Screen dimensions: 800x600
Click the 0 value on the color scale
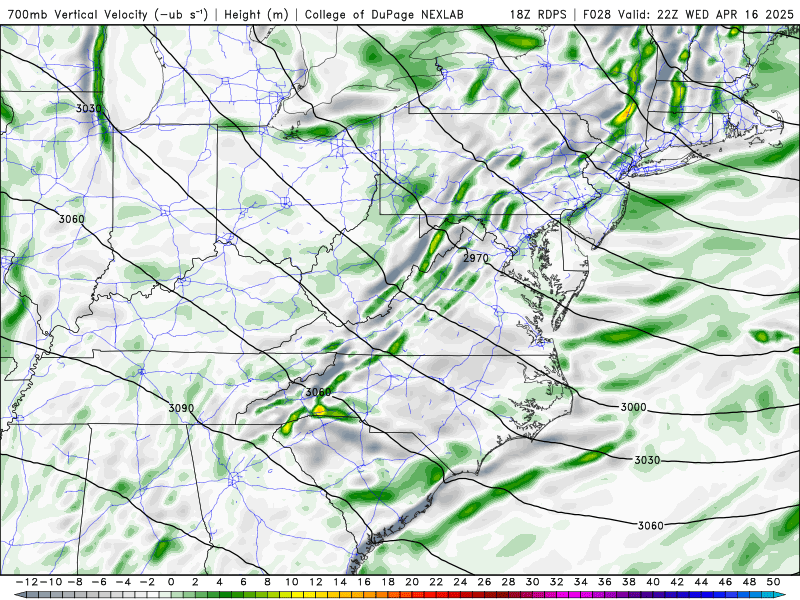(x=171, y=582)
